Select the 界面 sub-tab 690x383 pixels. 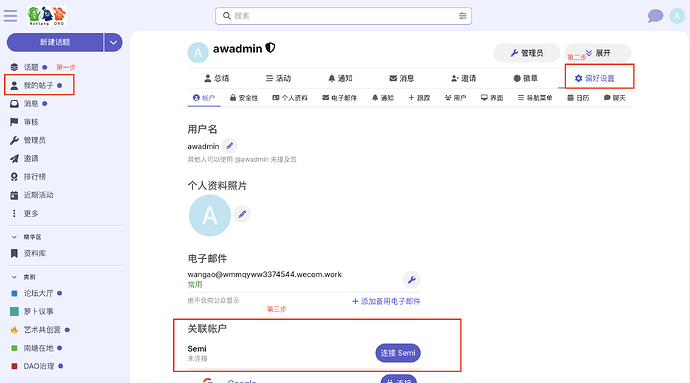tap(492, 98)
